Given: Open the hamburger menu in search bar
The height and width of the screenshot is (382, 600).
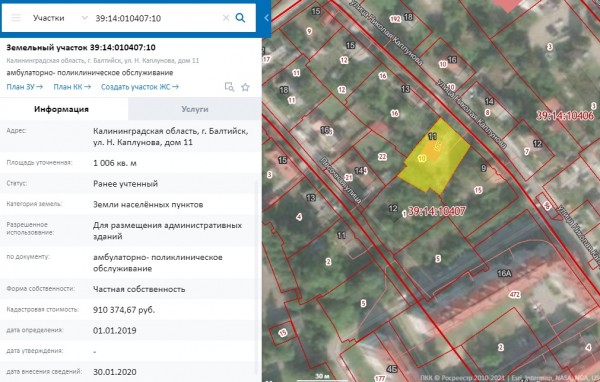Looking at the screenshot, I should pos(16,18).
